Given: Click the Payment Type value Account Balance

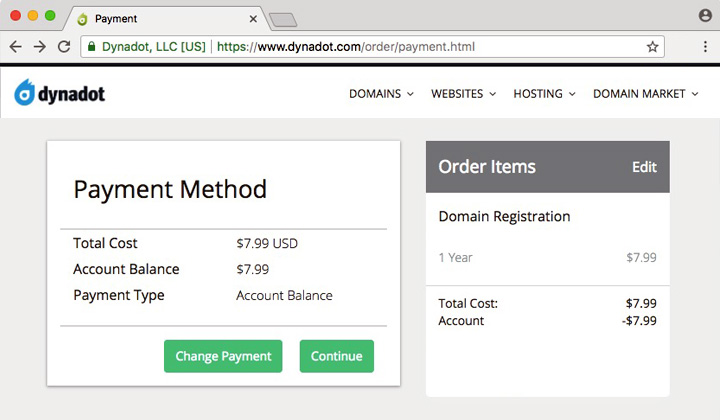Looking at the screenshot, I should click(284, 296).
